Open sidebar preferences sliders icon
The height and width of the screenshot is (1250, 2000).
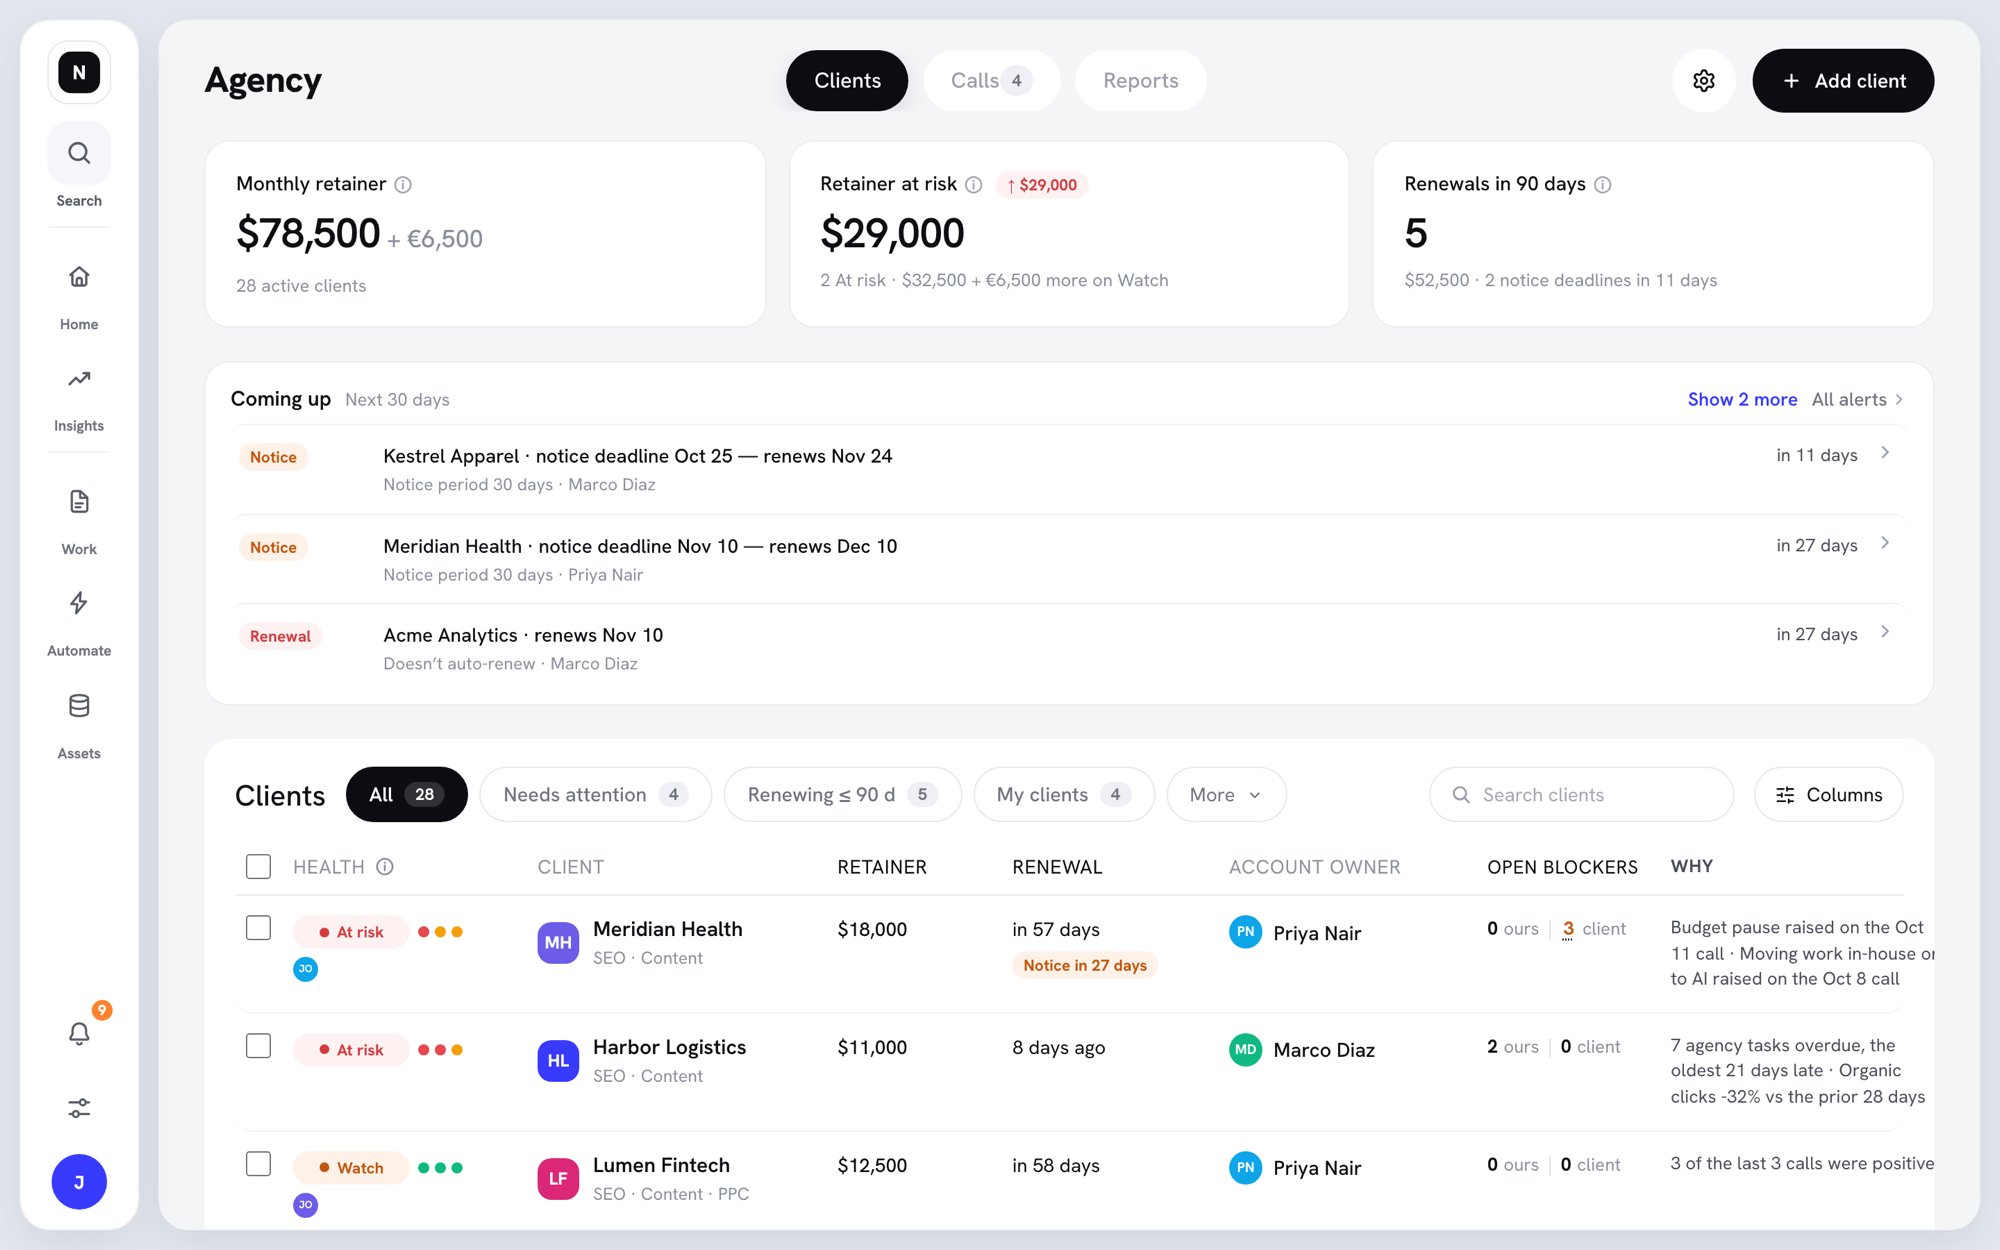coord(79,1108)
